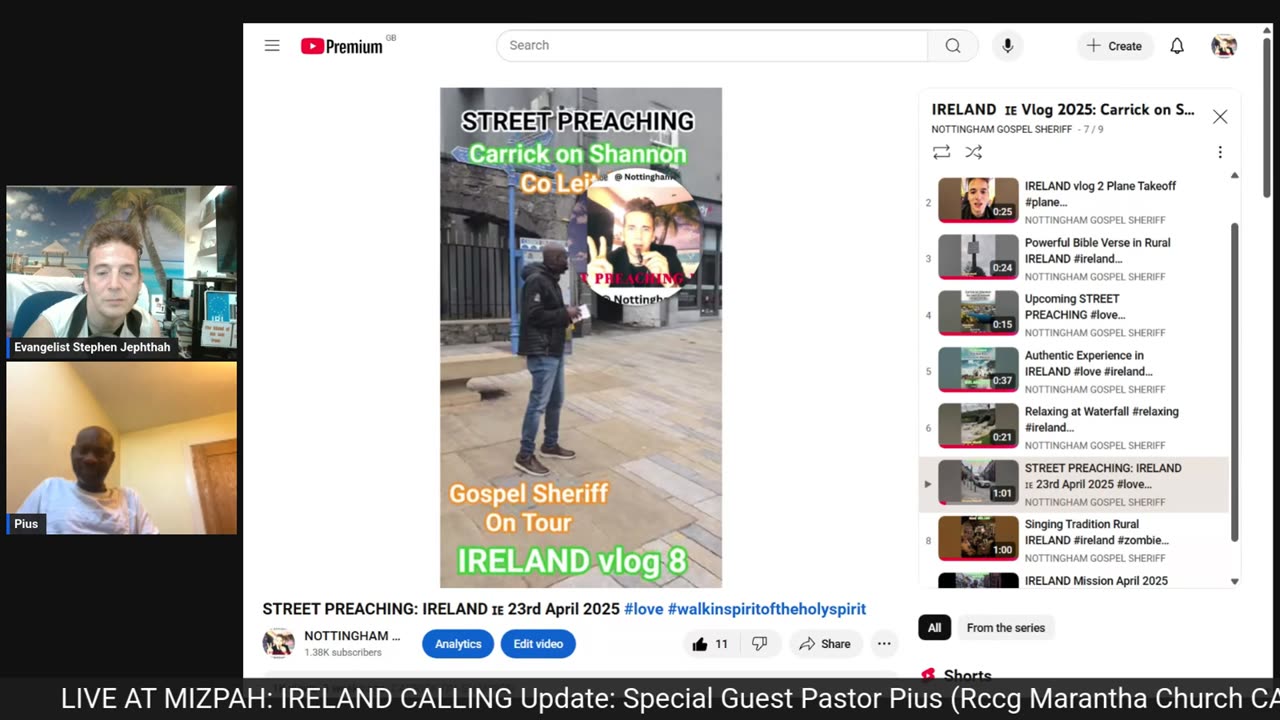Select Evangelist Stephen Jephthah webcam feed
This screenshot has width=1280, height=720.
click(x=122, y=272)
